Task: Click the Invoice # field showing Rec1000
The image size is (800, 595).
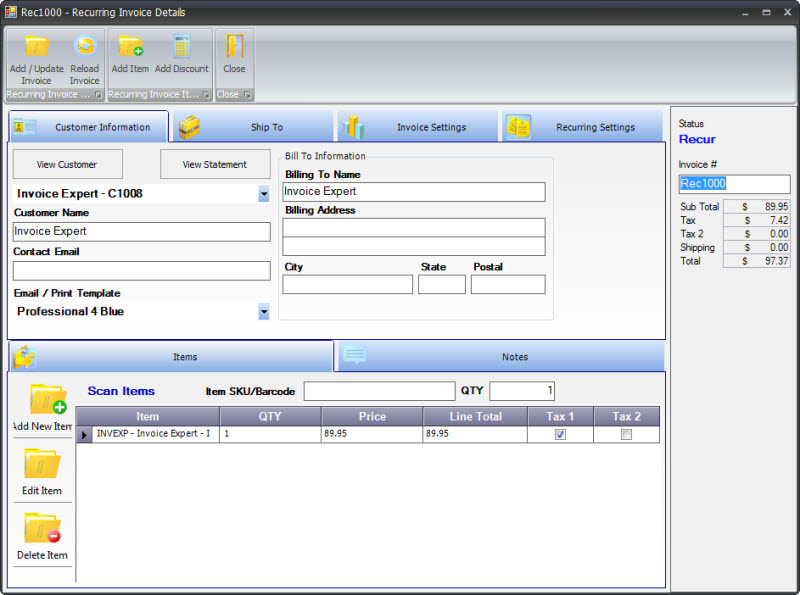Action: pyautogui.click(x=734, y=184)
